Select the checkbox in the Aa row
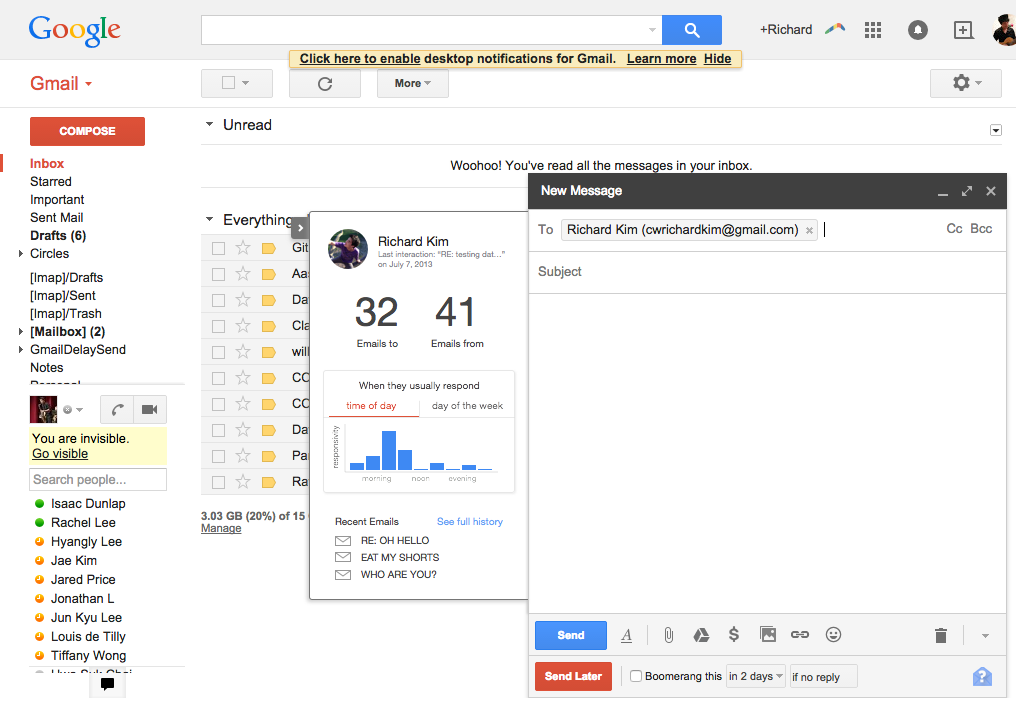1016x704 pixels. click(218, 274)
